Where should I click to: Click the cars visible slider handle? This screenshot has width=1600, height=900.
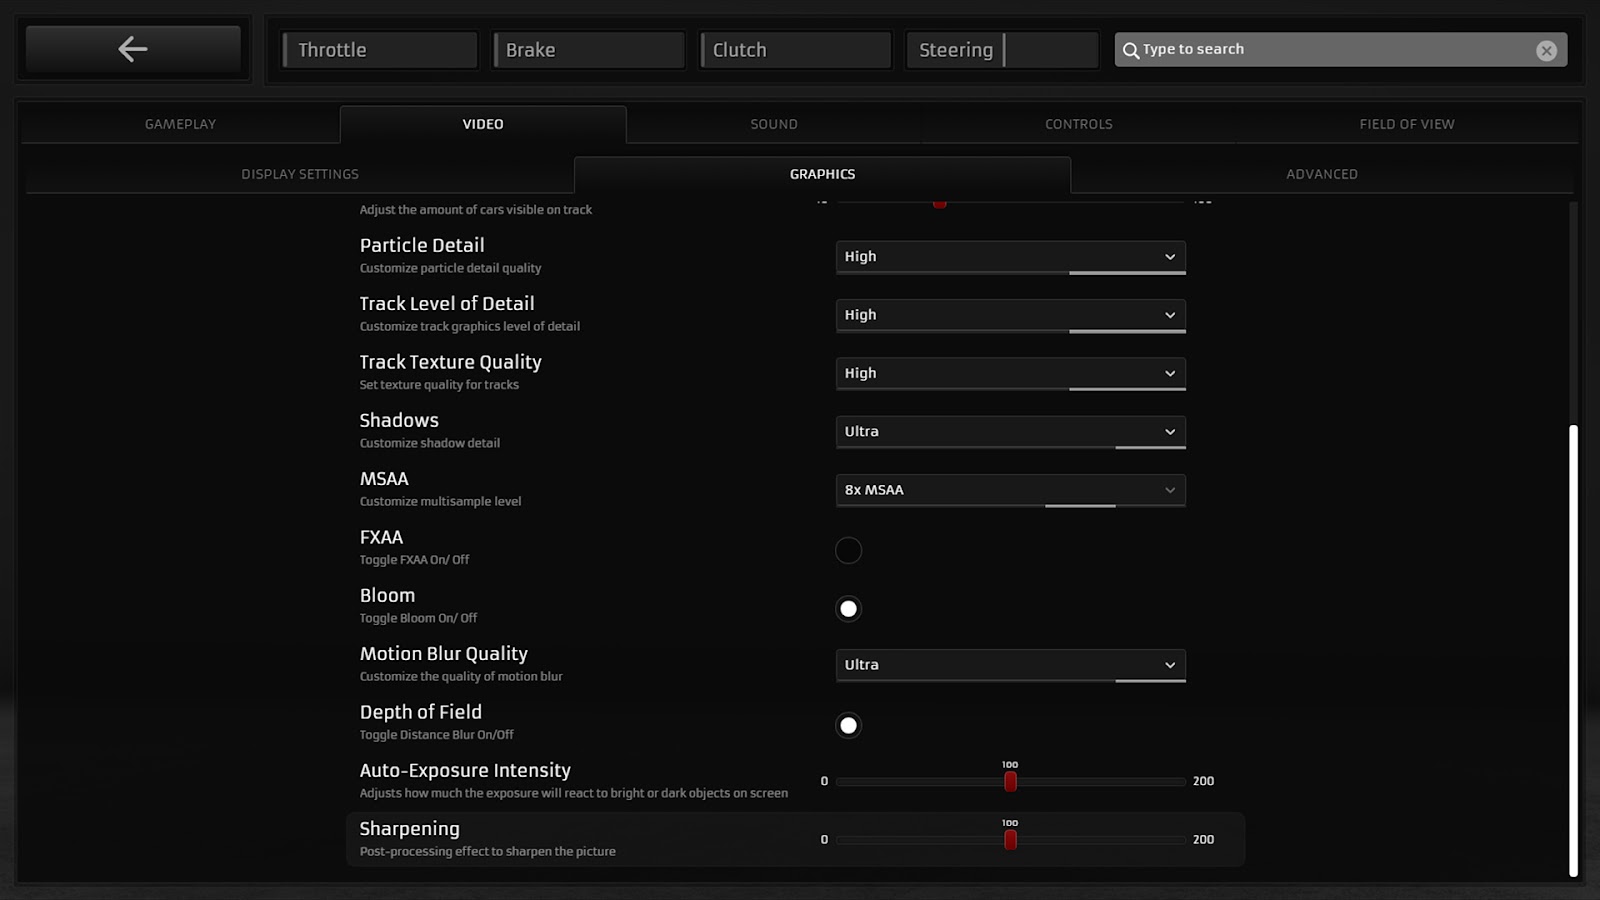[x=939, y=203]
